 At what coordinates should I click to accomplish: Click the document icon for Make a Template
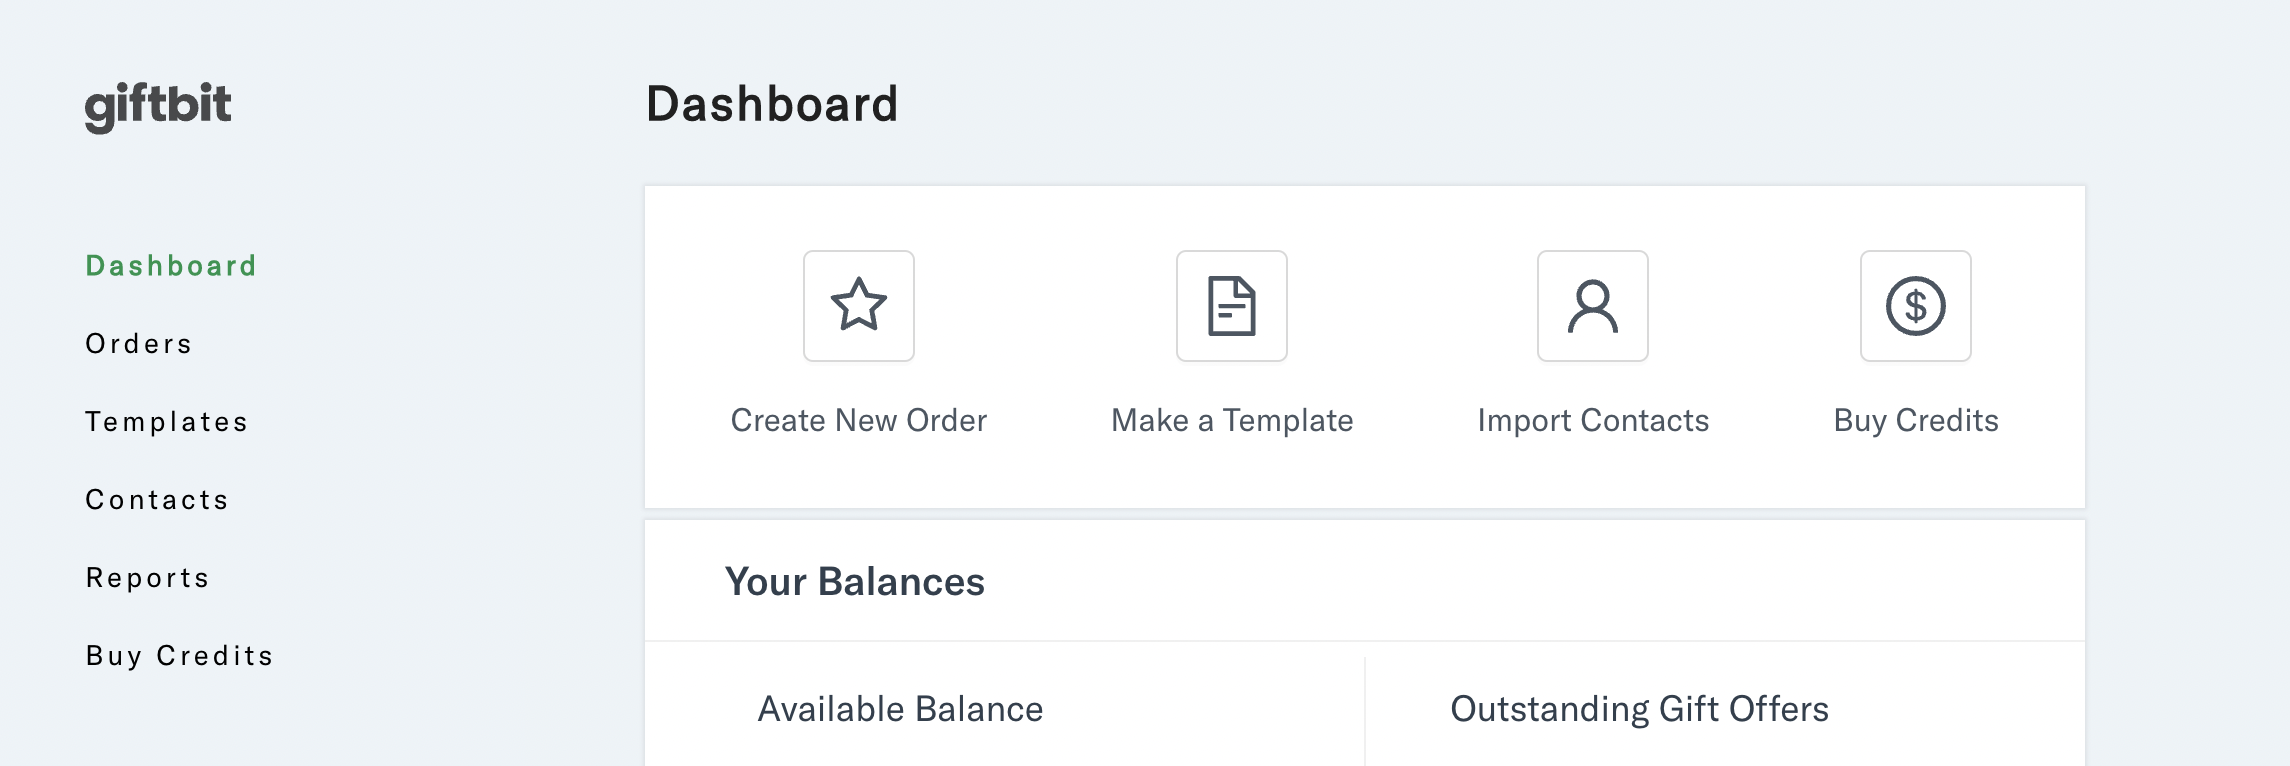(x=1232, y=306)
